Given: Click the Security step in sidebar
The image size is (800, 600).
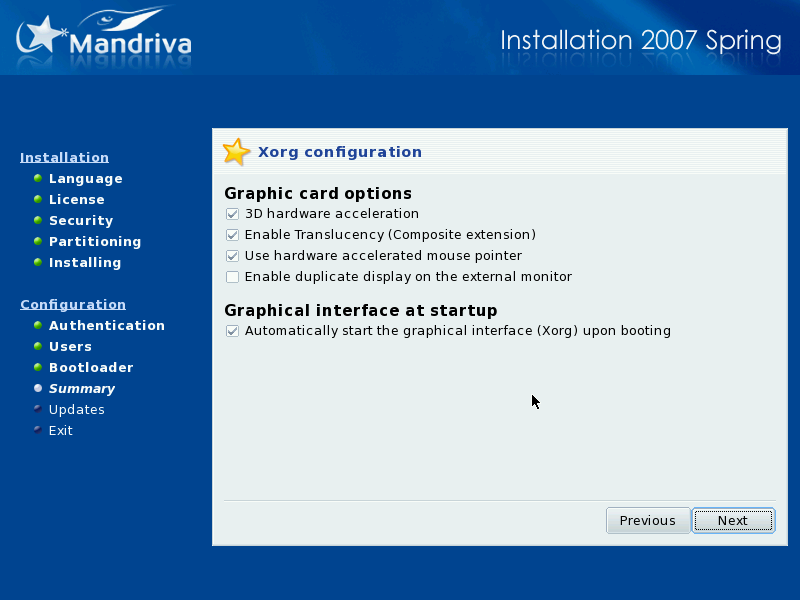Looking at the screenshot, I should [81, 220].
